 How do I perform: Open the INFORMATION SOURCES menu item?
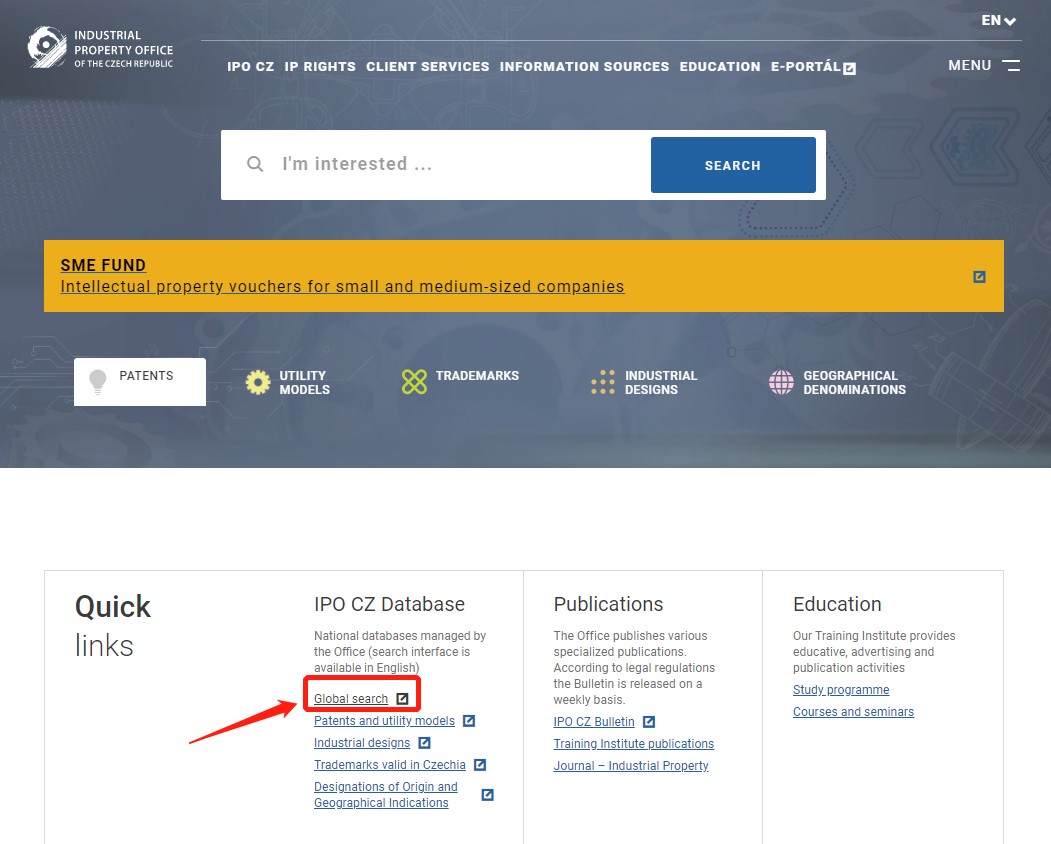pos(584,66)
